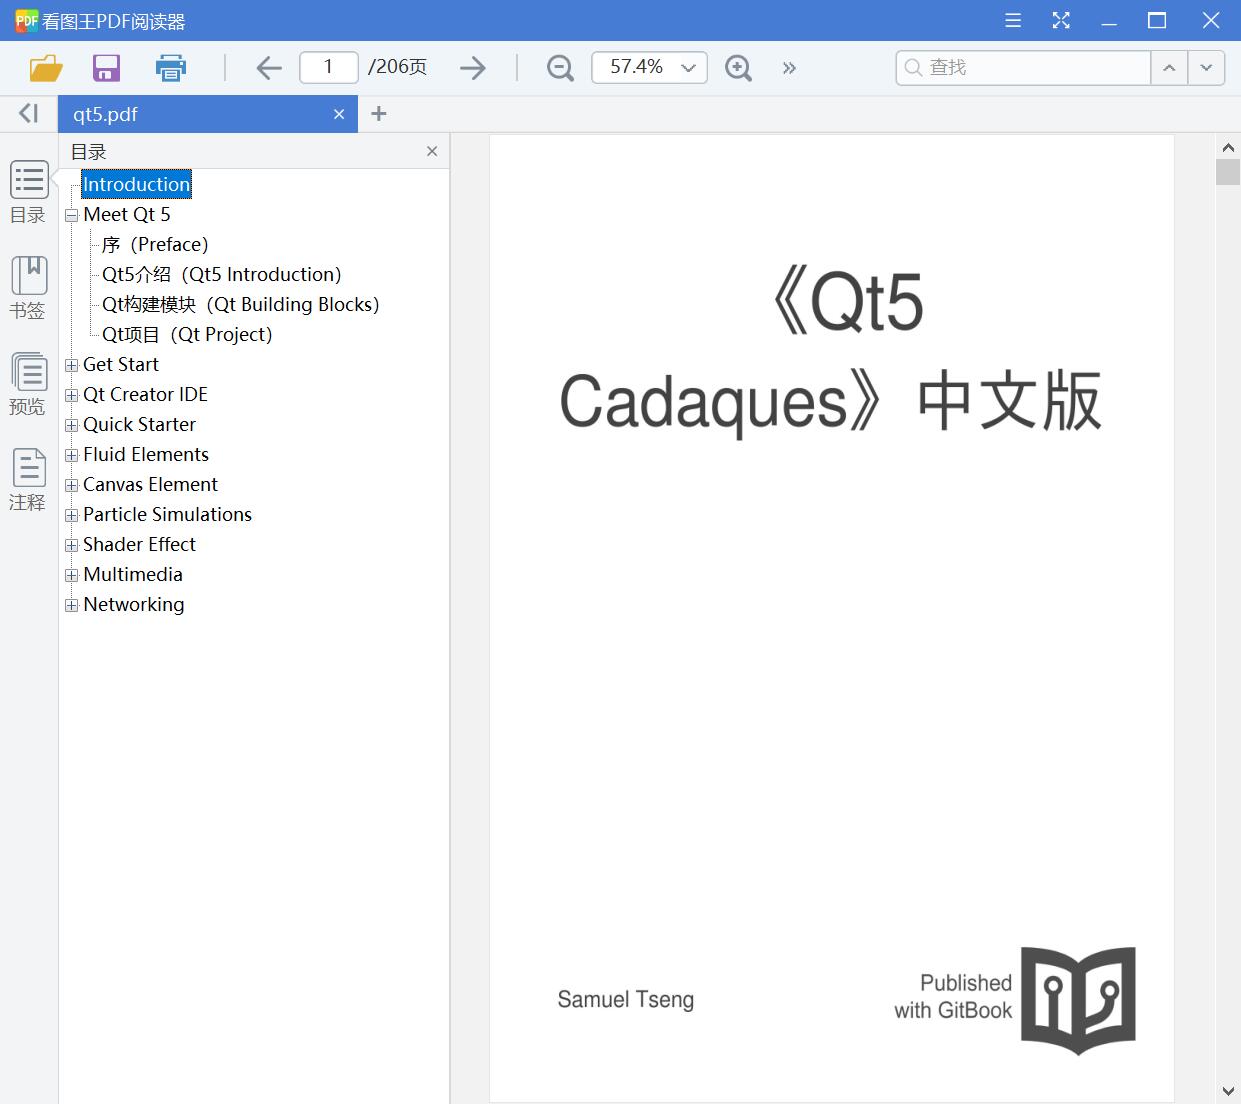The width and height of the screenshot is (1241, 1104).
Task: Click in the page number input field
Action: [x=328, y=67]
